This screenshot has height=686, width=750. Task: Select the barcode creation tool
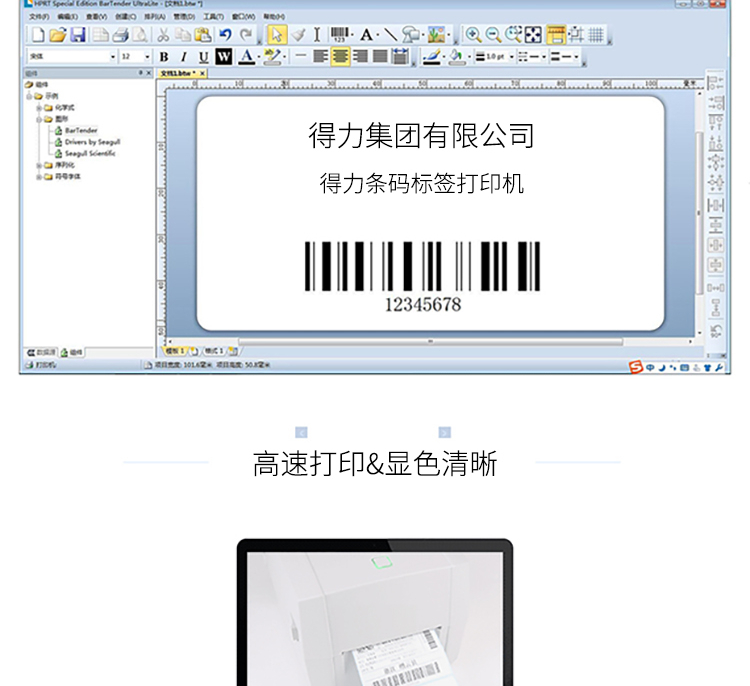coord(339,35)
